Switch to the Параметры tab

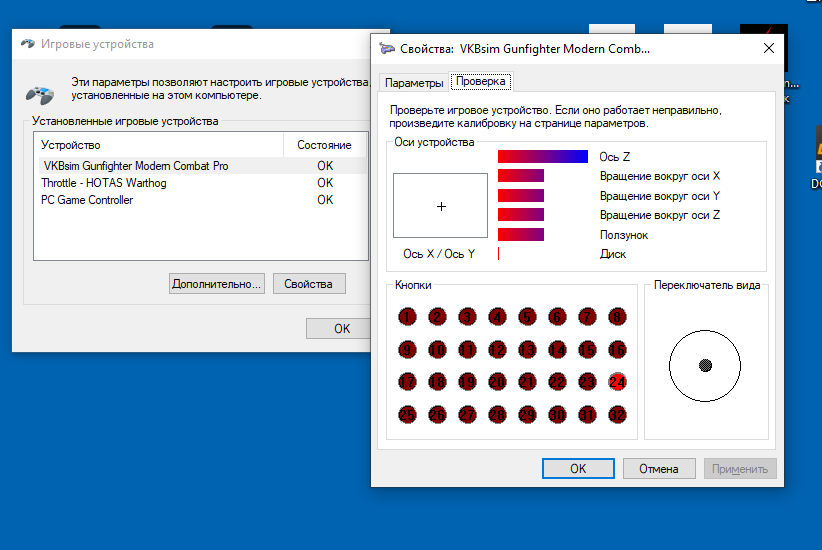point(414,83)
